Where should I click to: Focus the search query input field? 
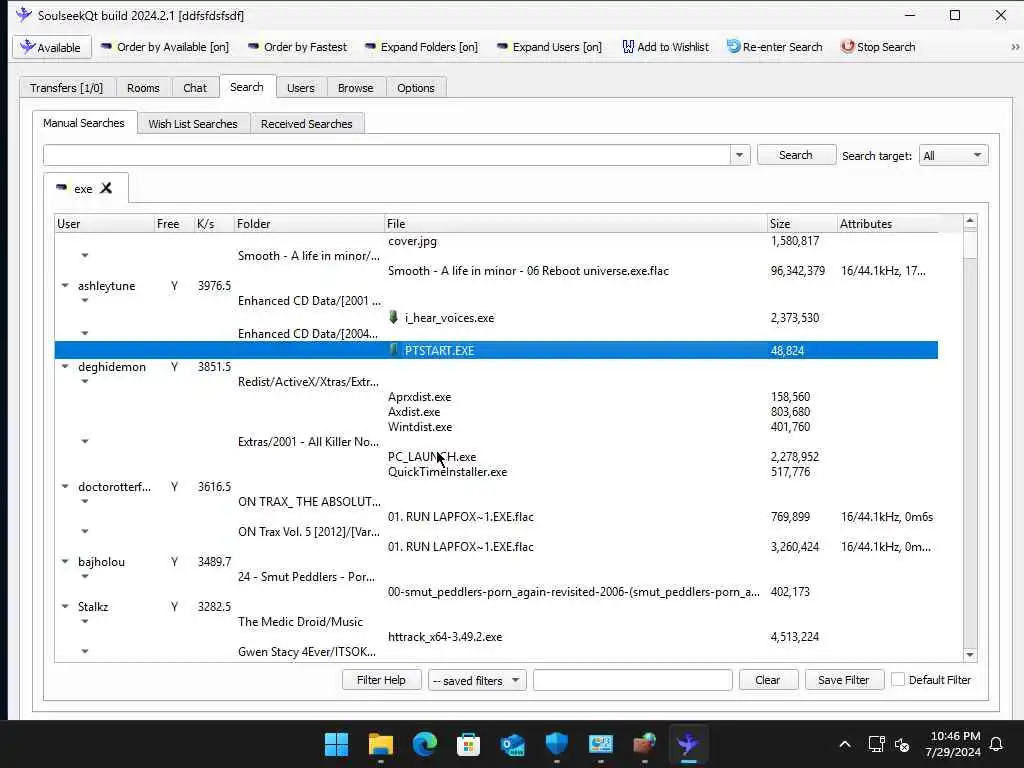(387, 155)
